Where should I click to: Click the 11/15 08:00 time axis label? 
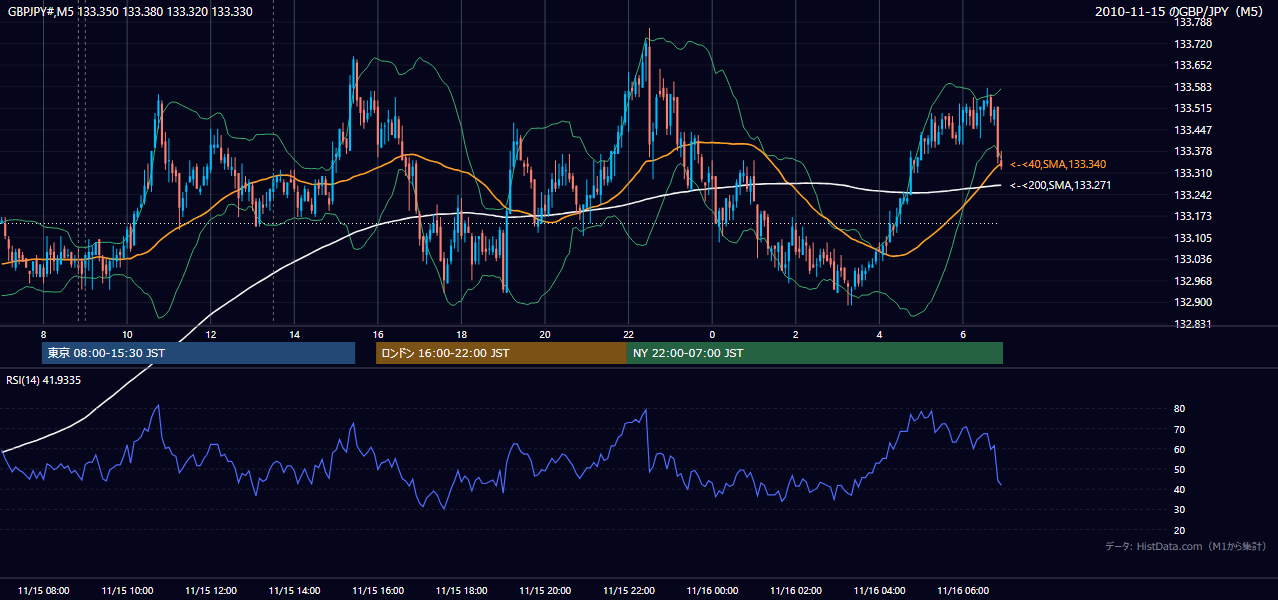click(x=44, y=591)
